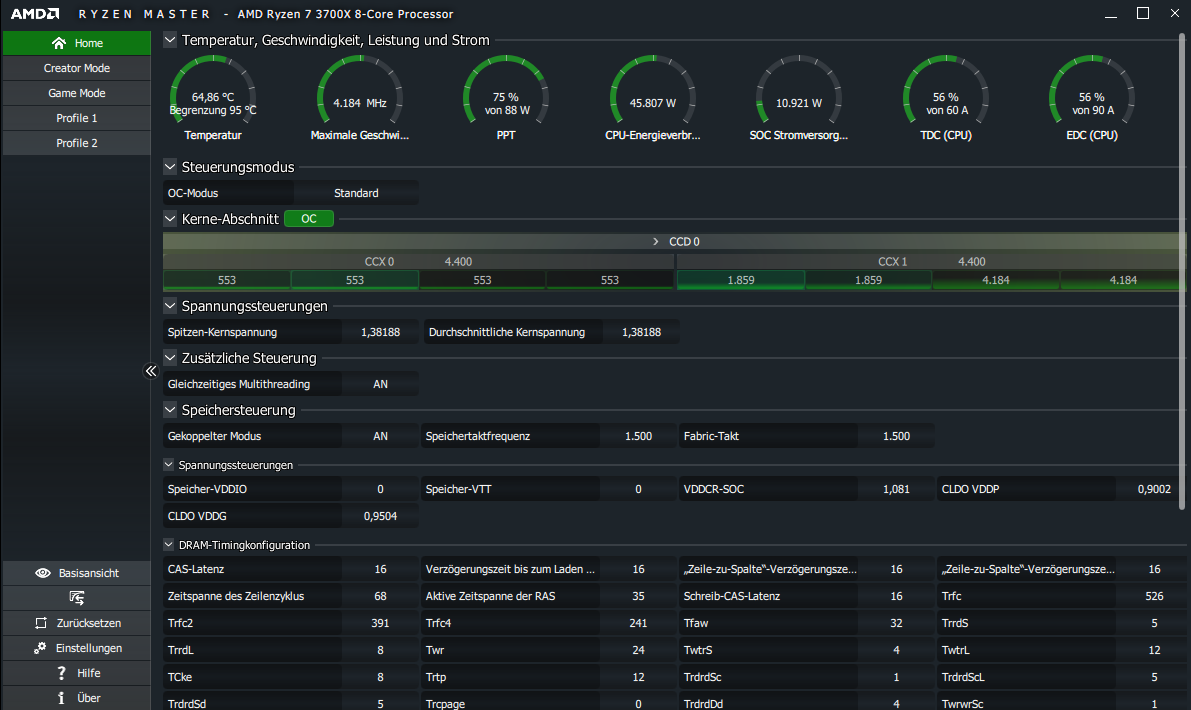Collapse the Speichersteuerung section
This screenshot has height=710, width=1191.
coord(170,410)
